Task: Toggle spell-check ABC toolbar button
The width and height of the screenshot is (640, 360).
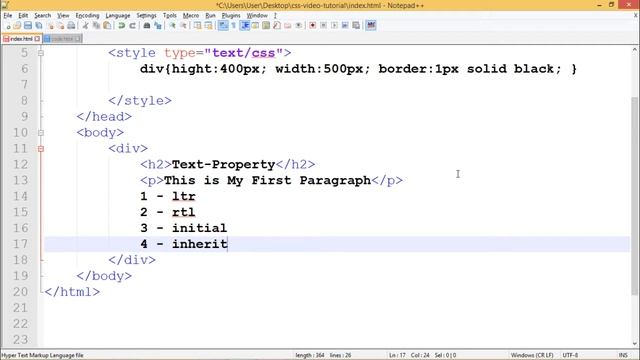Action: (371, 25)
